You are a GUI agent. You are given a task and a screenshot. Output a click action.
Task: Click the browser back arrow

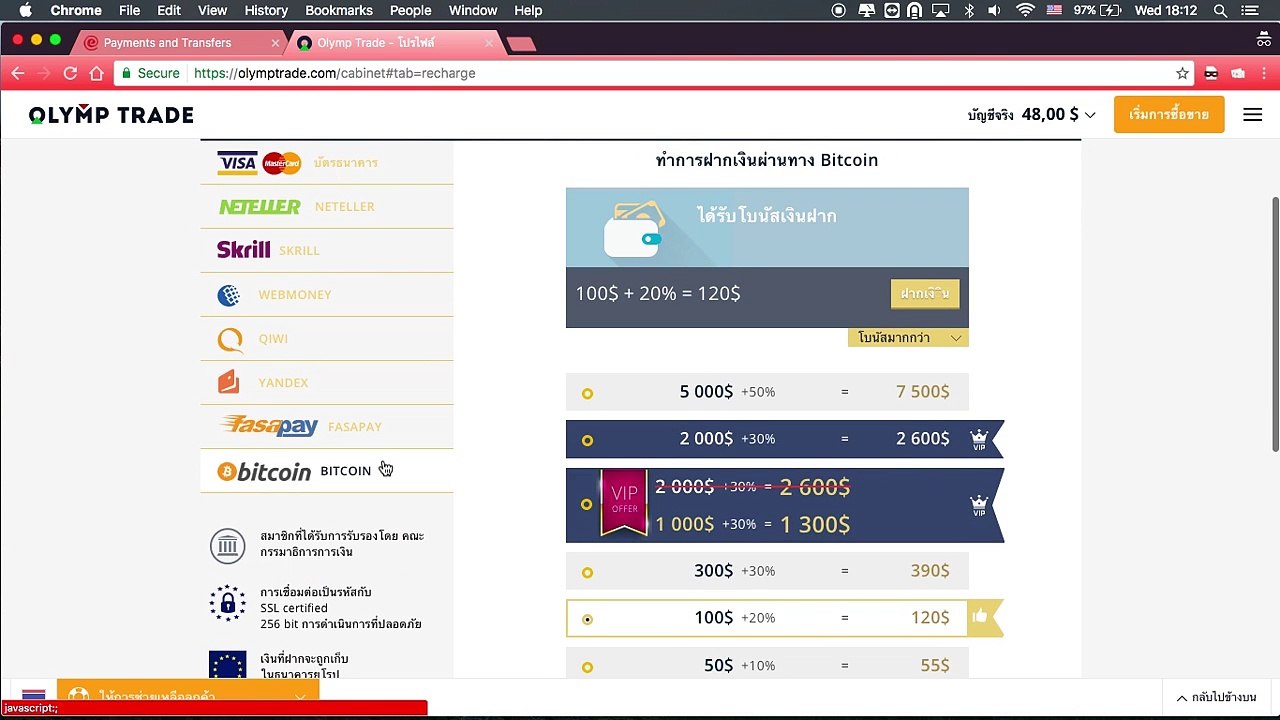17,73
